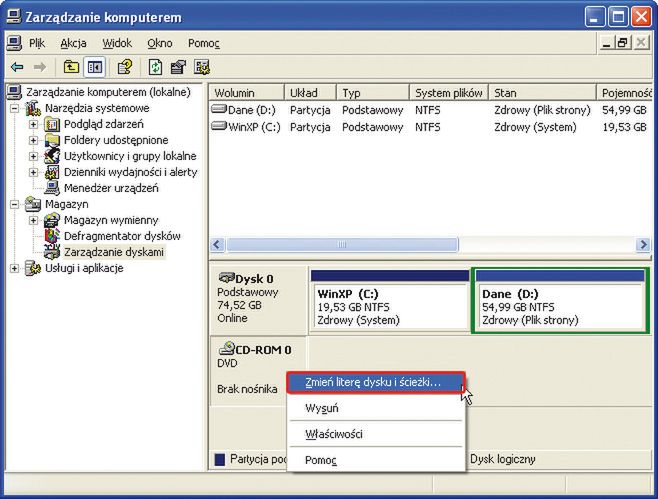Screen dimensions: 658x499
Task: Toggle the Show/Hide console tree icon
Action: pyautogui.click(x=94, y=67)
